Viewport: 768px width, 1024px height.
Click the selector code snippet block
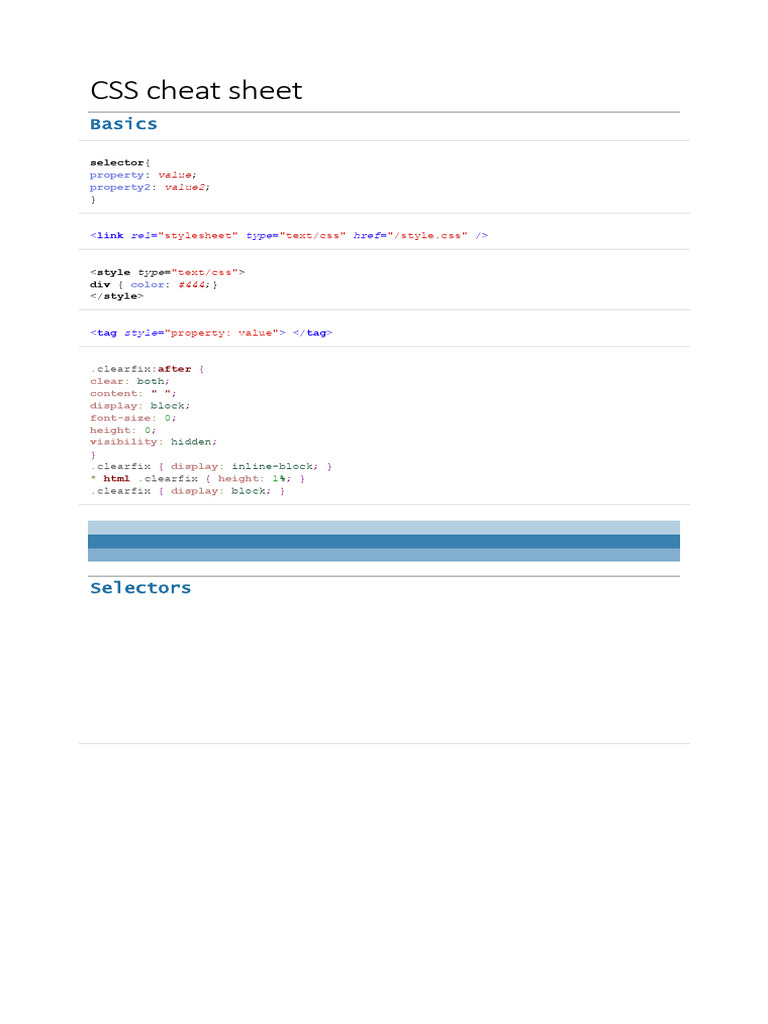(x=150, y=181)
